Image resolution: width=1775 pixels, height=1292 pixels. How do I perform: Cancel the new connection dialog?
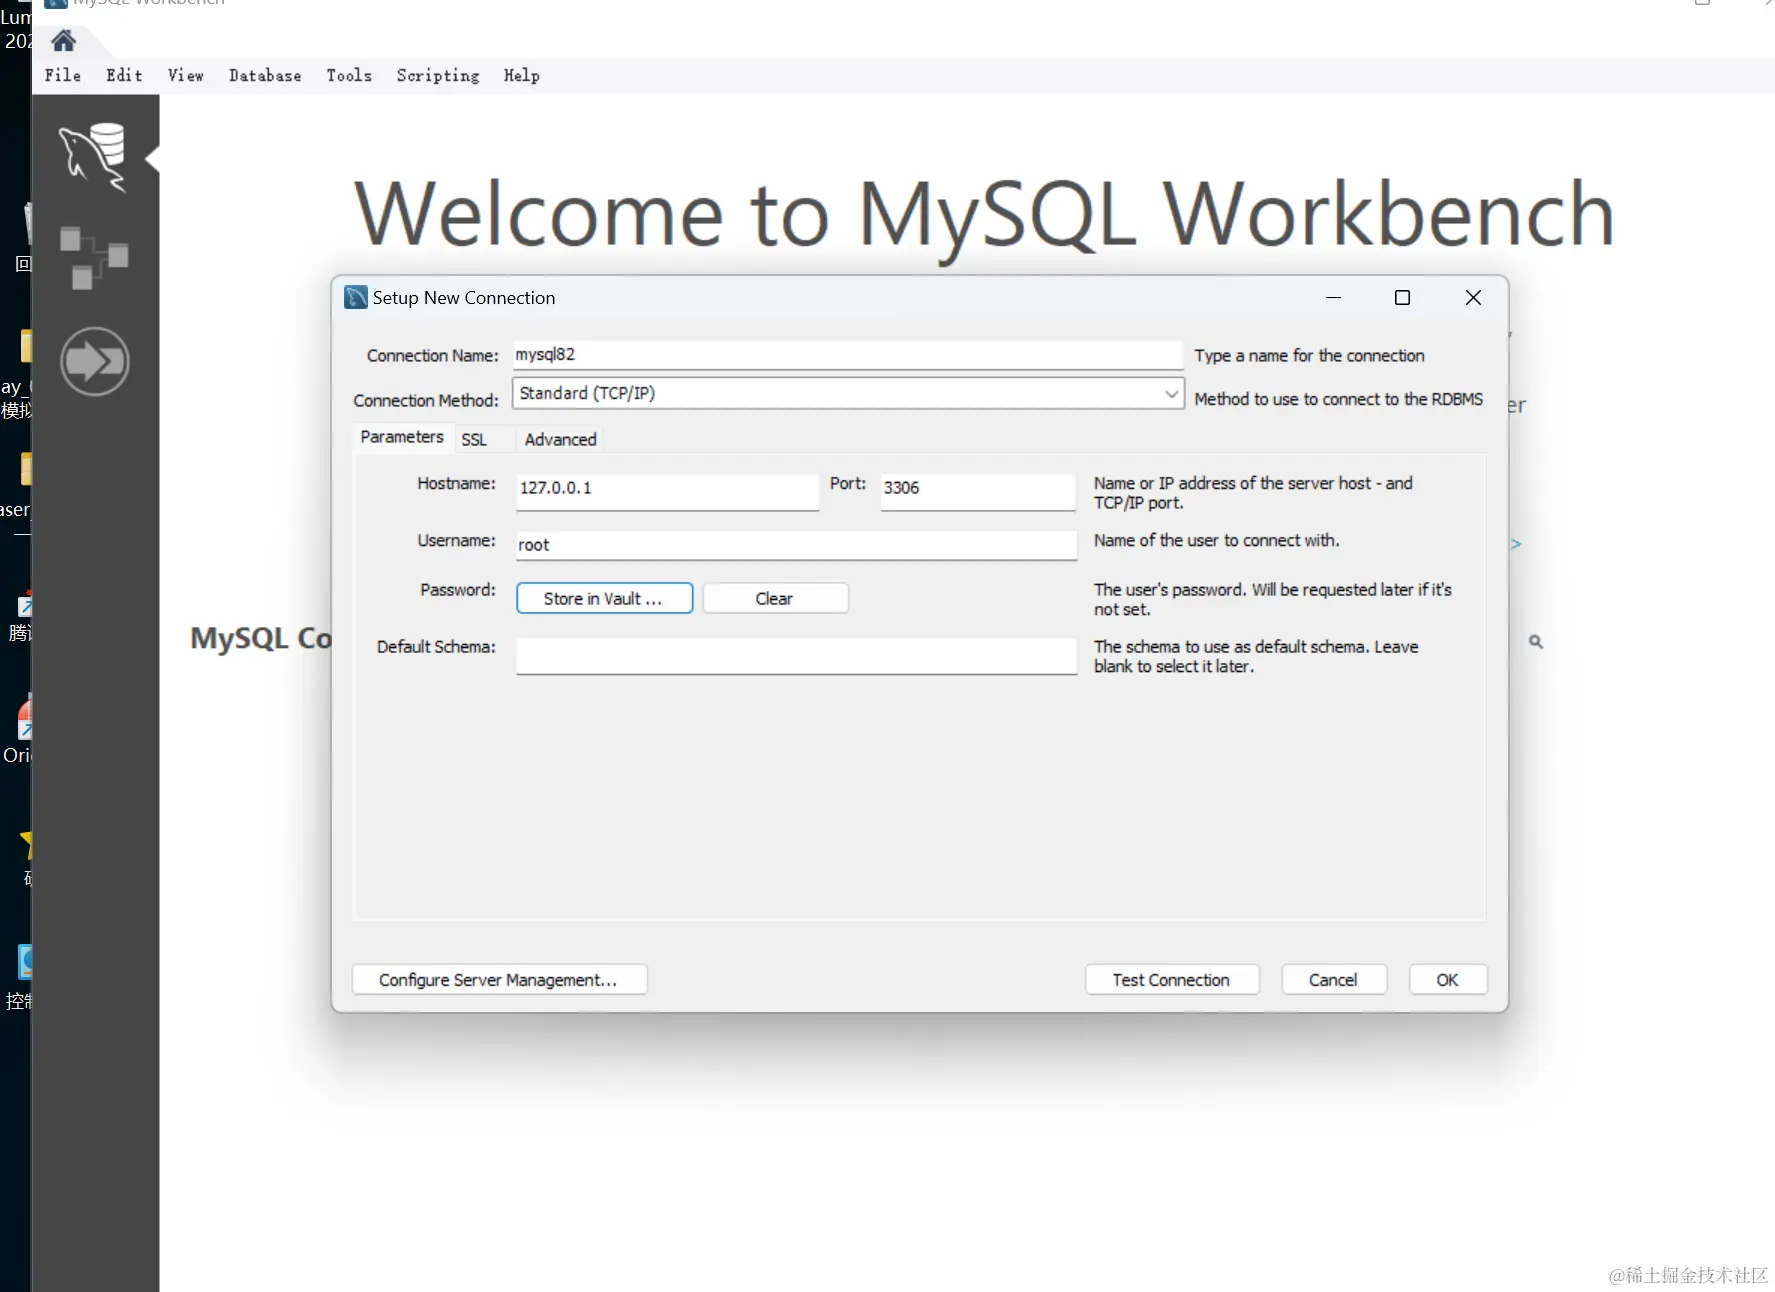coord(1333,980)
